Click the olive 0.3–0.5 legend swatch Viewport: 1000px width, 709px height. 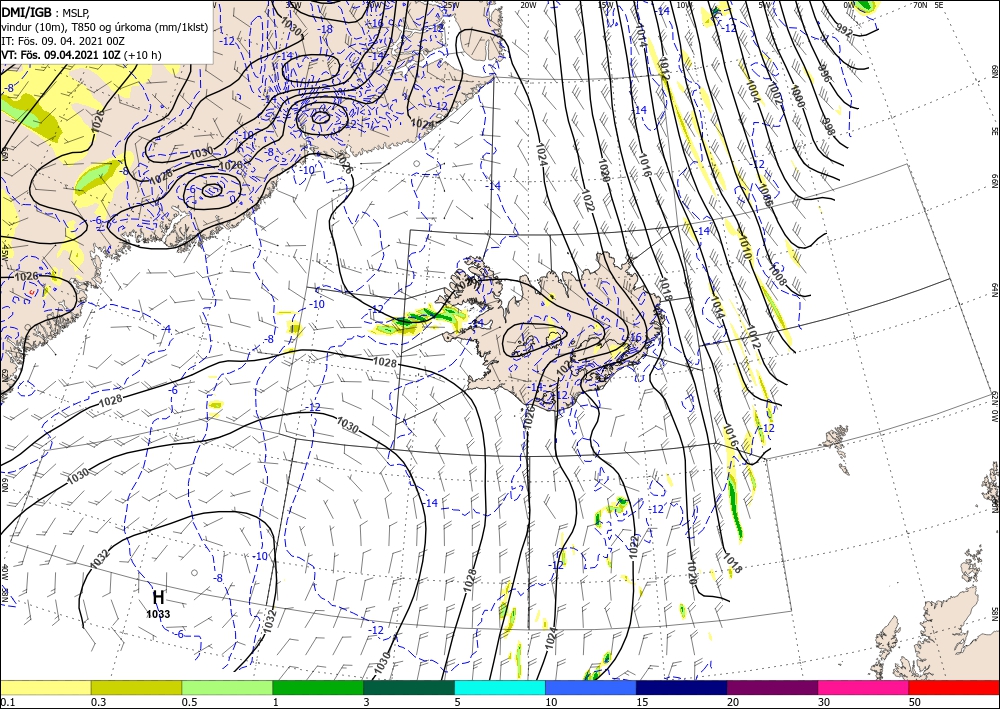click(x=136, y=687)
